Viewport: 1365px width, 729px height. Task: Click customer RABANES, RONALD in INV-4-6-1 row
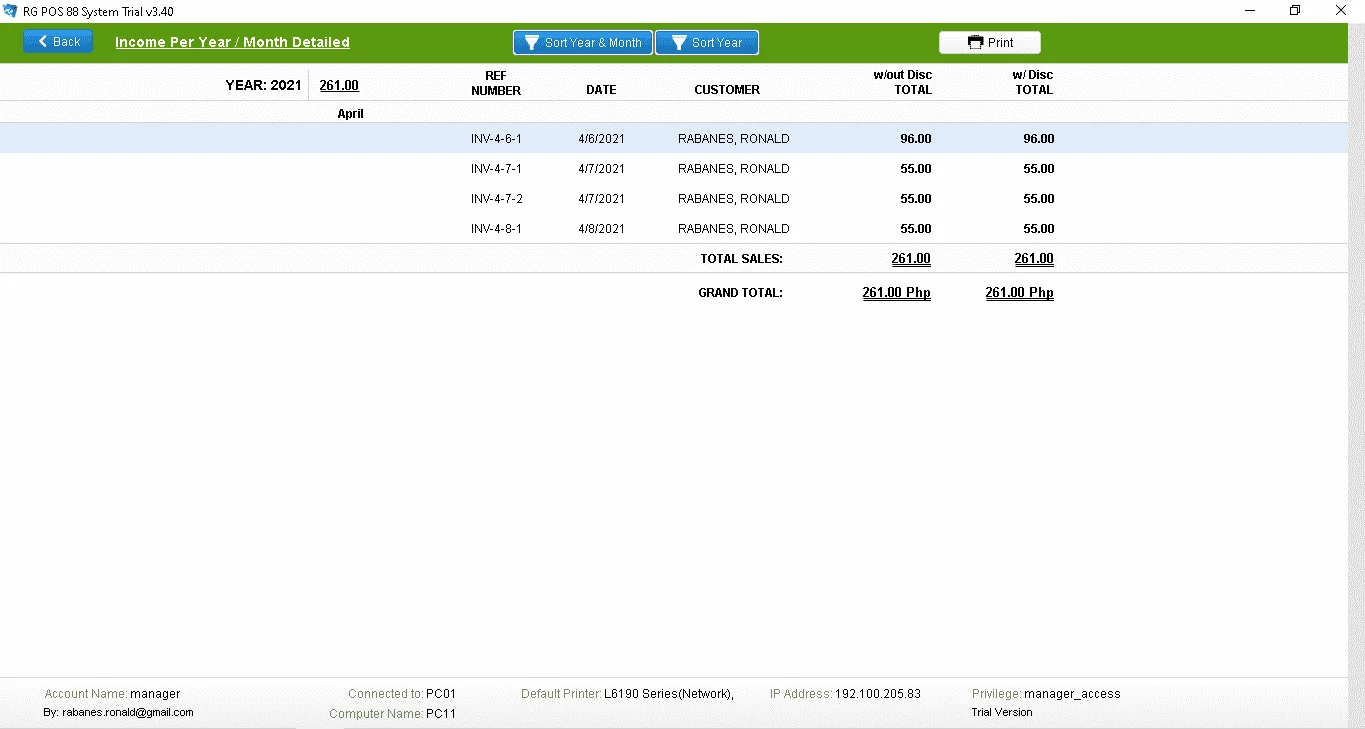(x=734, y=139)
